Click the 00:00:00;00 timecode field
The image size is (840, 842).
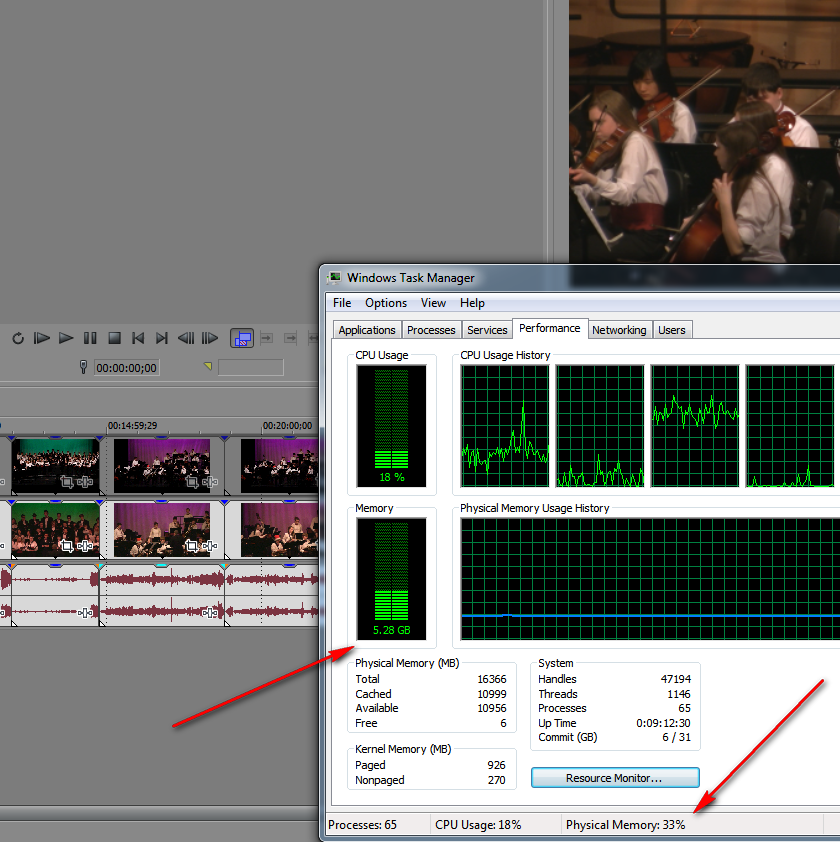(127, 368)
